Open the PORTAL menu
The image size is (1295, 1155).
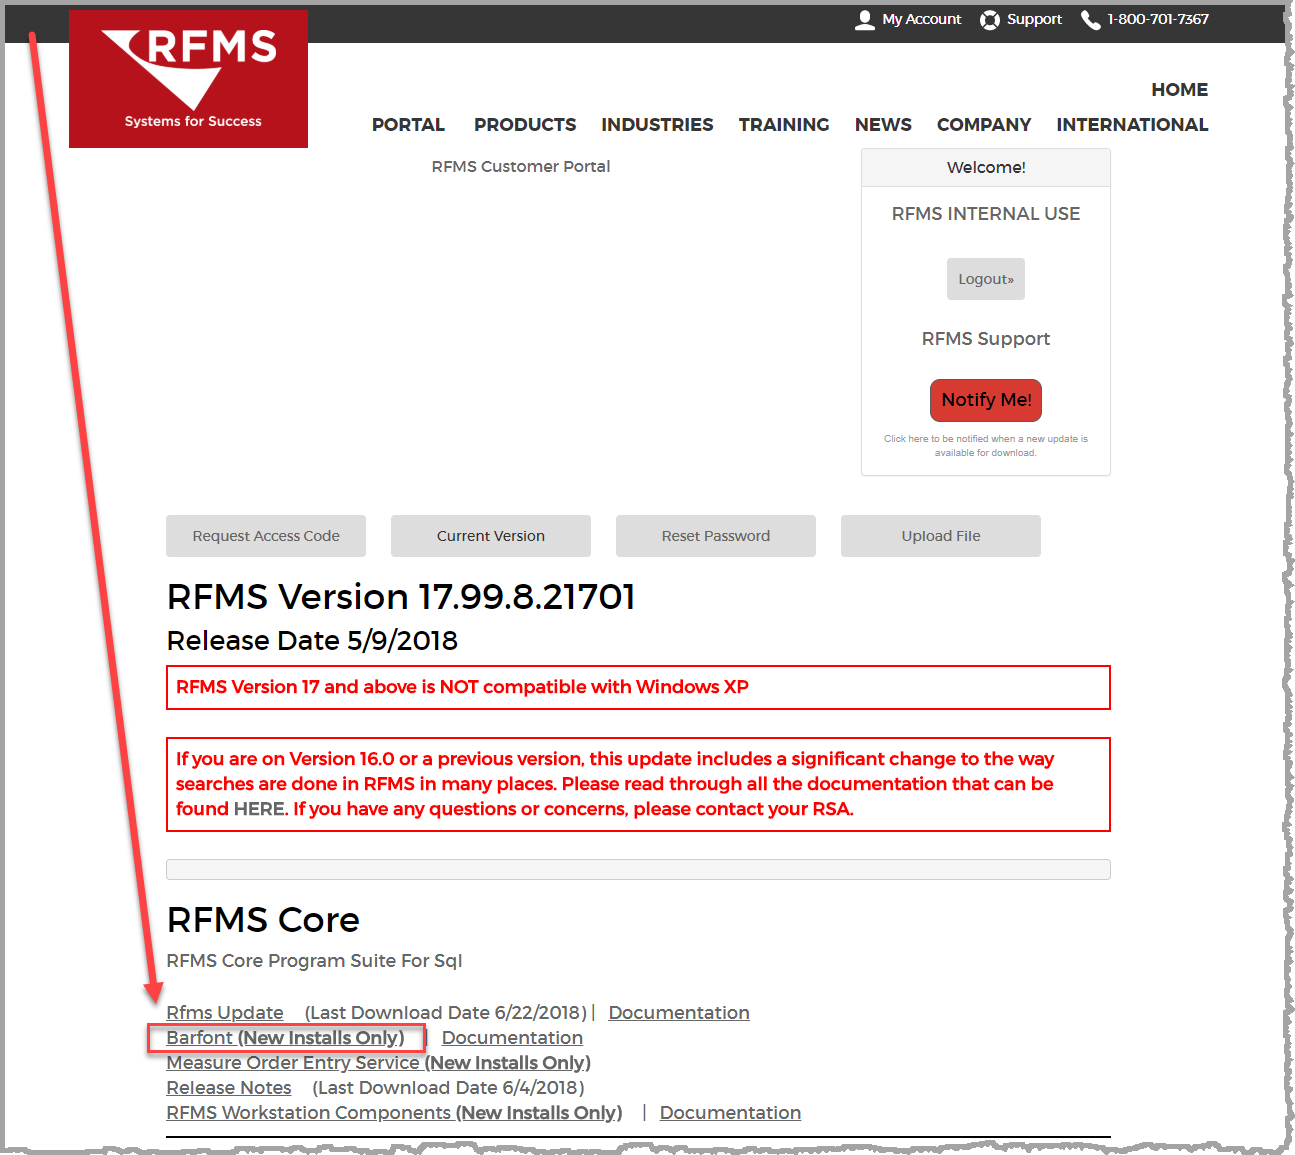pos(408,125)
